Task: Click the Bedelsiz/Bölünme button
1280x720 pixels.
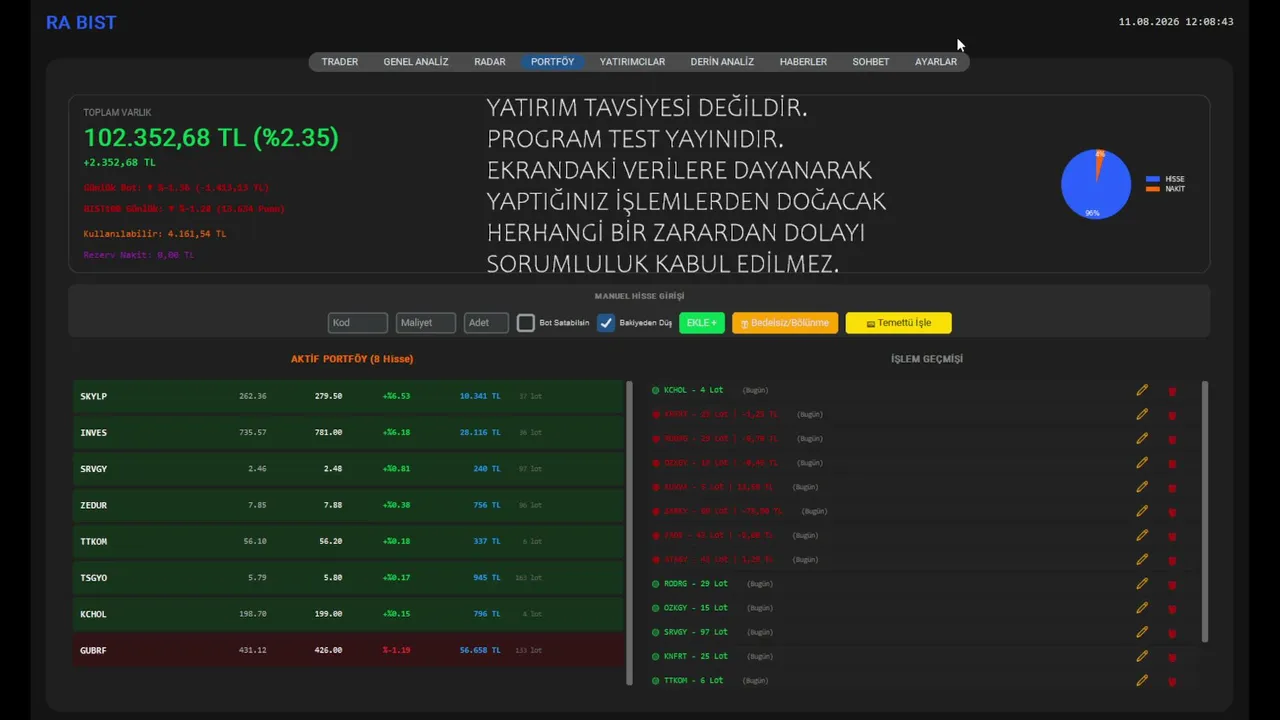Action: [x=785, y=323]
